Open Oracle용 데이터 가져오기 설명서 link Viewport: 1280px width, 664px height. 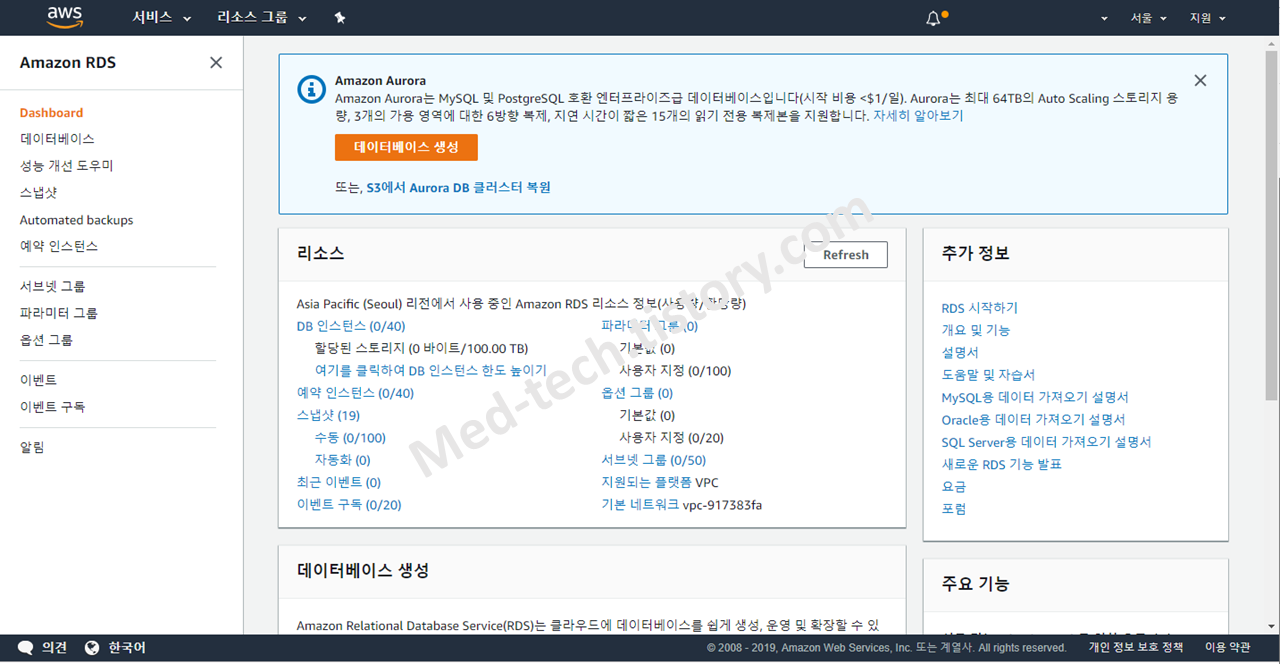coord(1033,419)
